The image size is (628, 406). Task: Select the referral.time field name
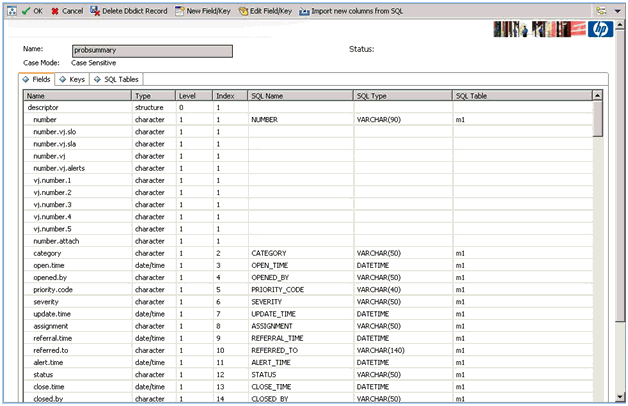coord(52,338)
